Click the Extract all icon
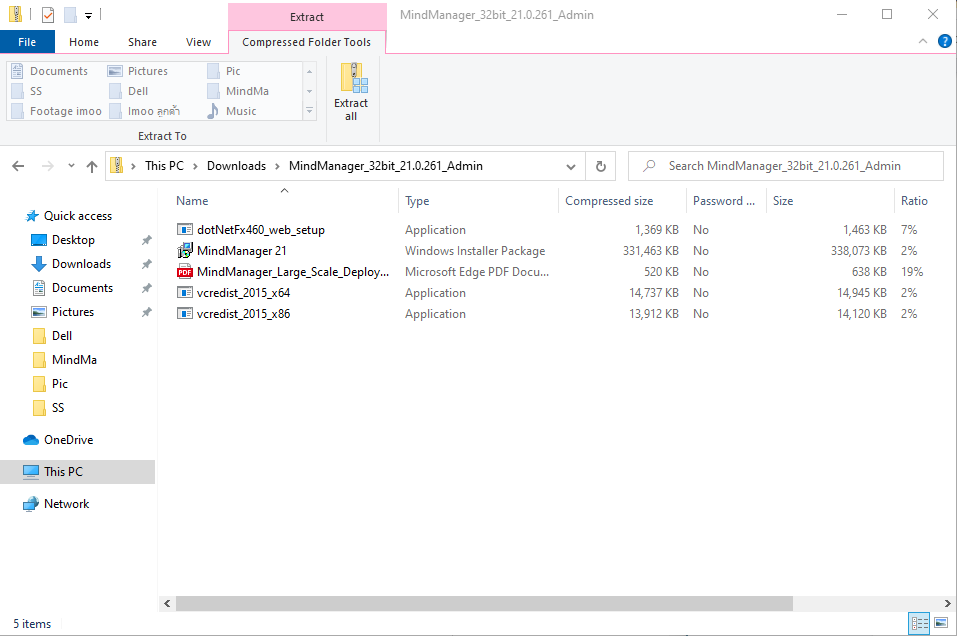The width and height of the screenshot is (957, 636). [x=351, y=92]
